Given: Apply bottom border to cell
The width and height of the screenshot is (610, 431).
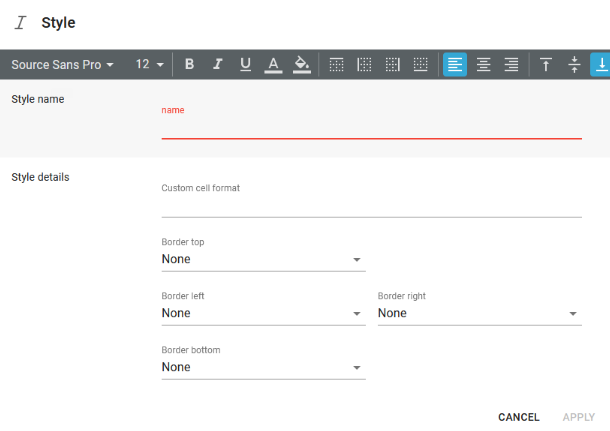Looking at the screenshot, I should (x=421, y=64).
